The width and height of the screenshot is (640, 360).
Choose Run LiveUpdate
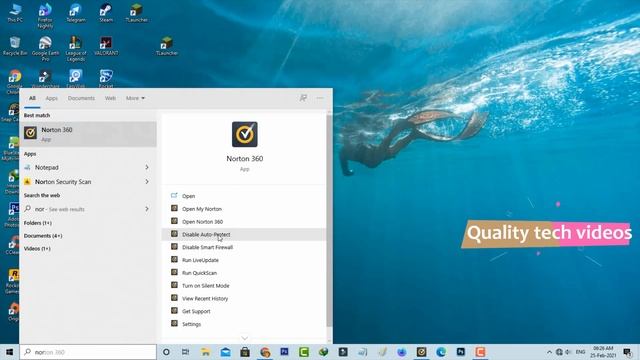click(244, 260)
